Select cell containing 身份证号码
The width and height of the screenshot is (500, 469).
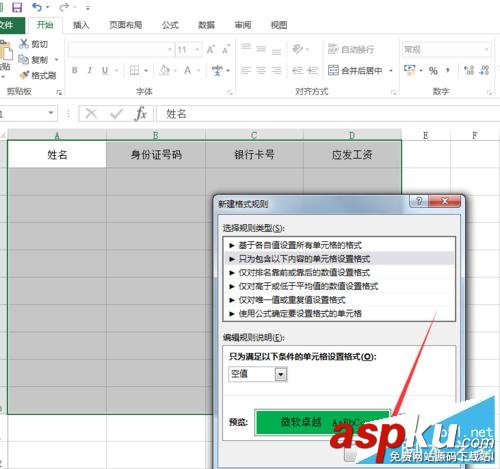[x=156, y=155]
